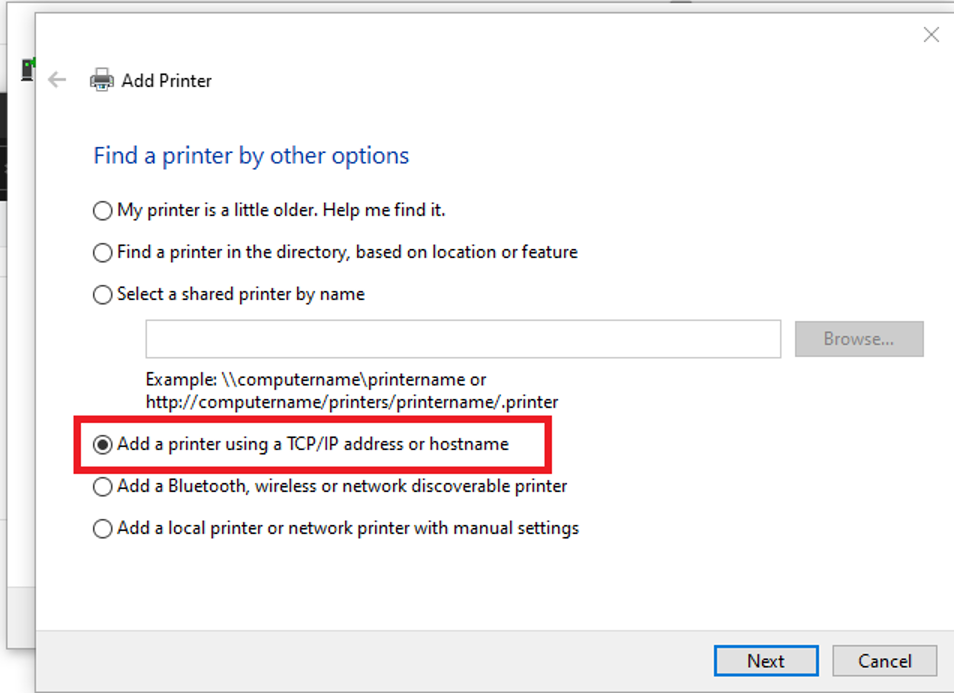
Task: Choose "Find a printer in the directory" option
Action: coord(102,253)
